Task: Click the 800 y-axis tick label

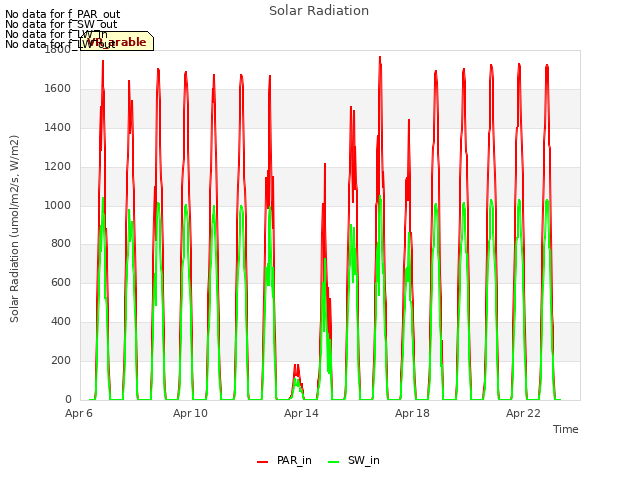Action: coord(61,244)
